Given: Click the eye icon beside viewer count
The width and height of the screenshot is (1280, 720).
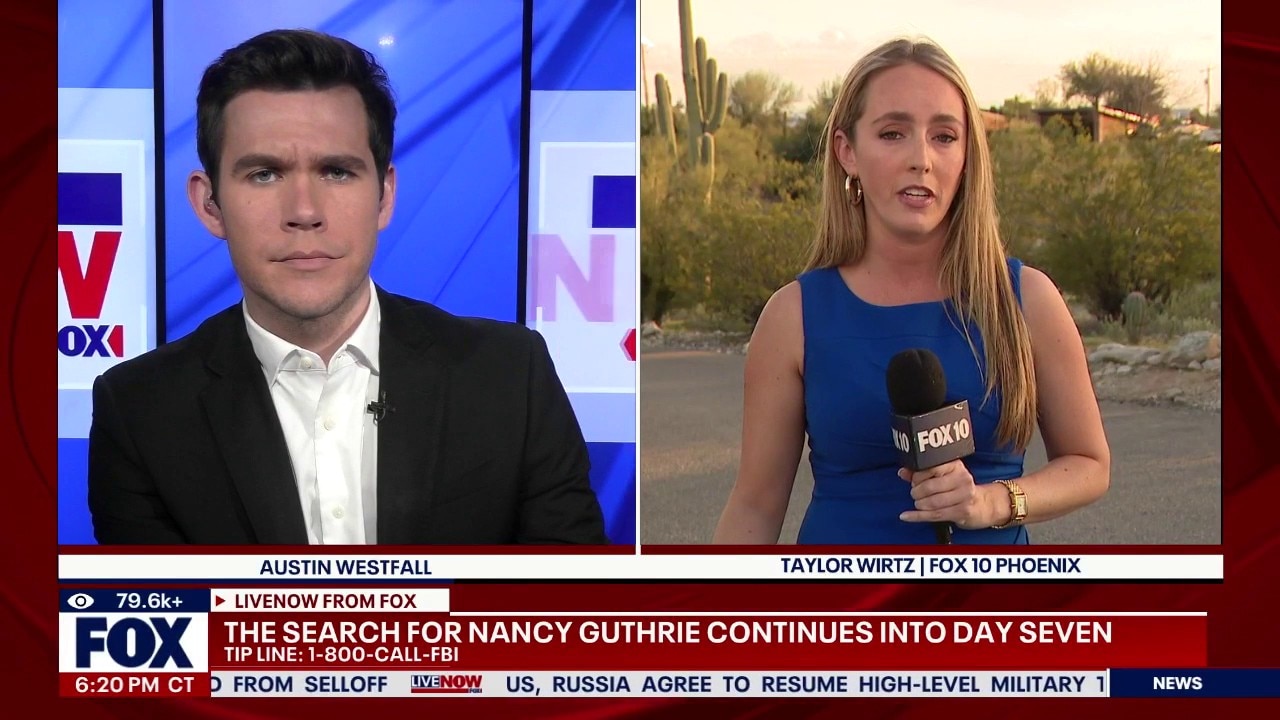Looking at the screenshot, I should (x=80, y=601).
